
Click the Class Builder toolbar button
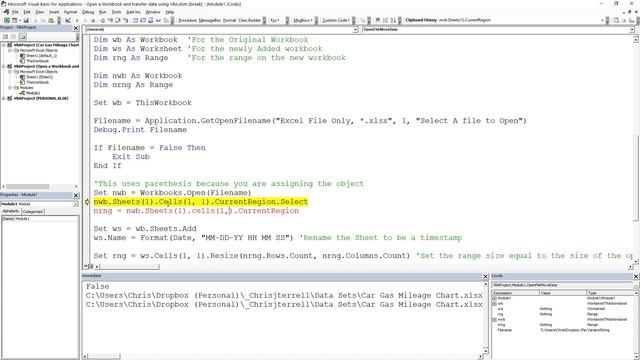(249, 20)
